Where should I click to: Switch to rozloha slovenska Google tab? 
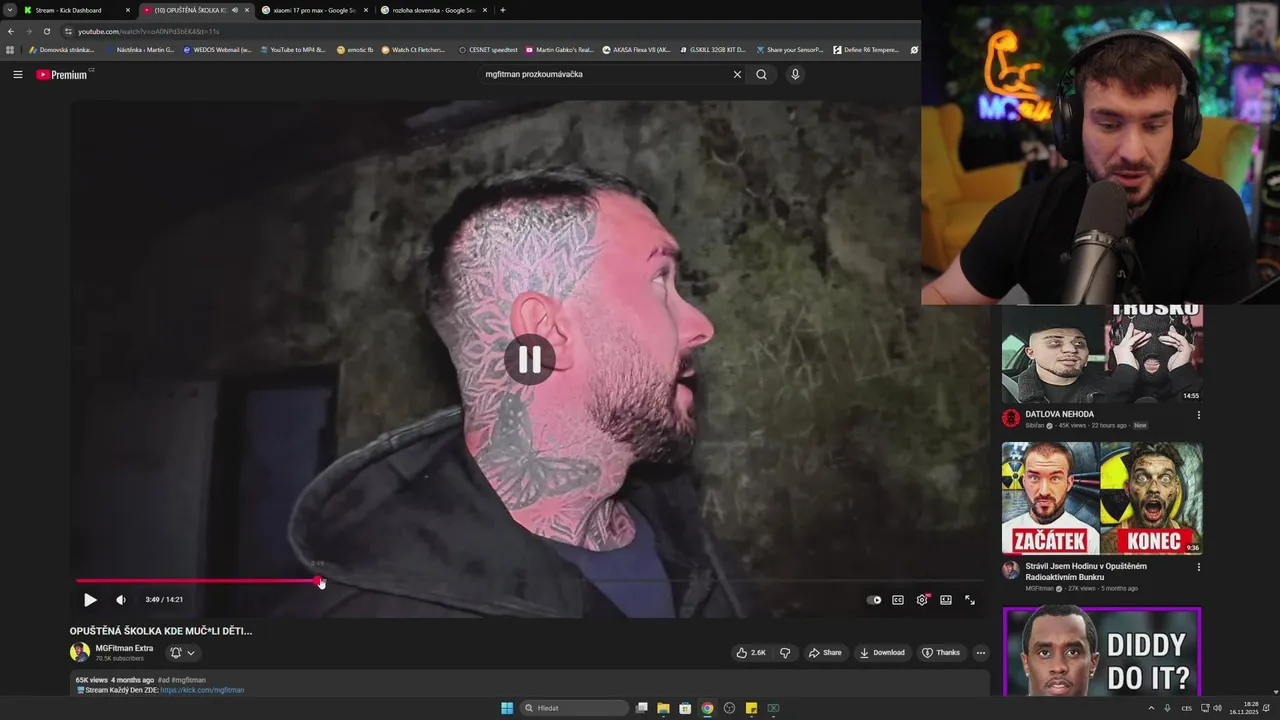[x=434, y=10]
